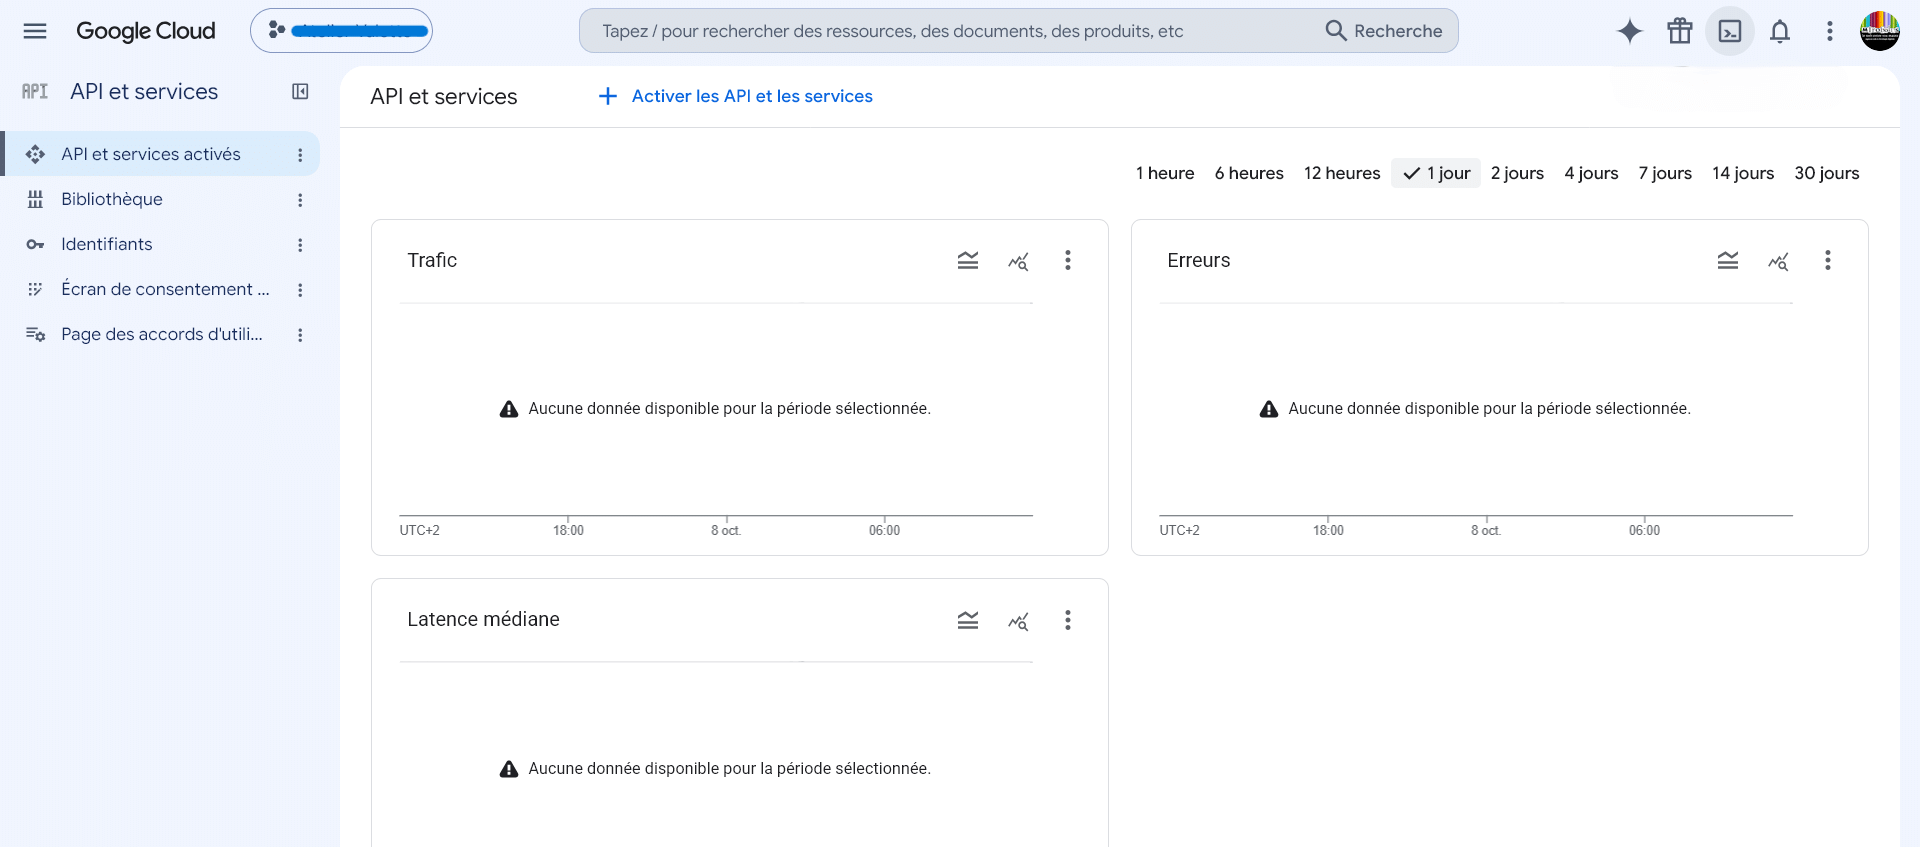Open options menu for Identifiants
The image size is (1920, 847).
(300, 245)
